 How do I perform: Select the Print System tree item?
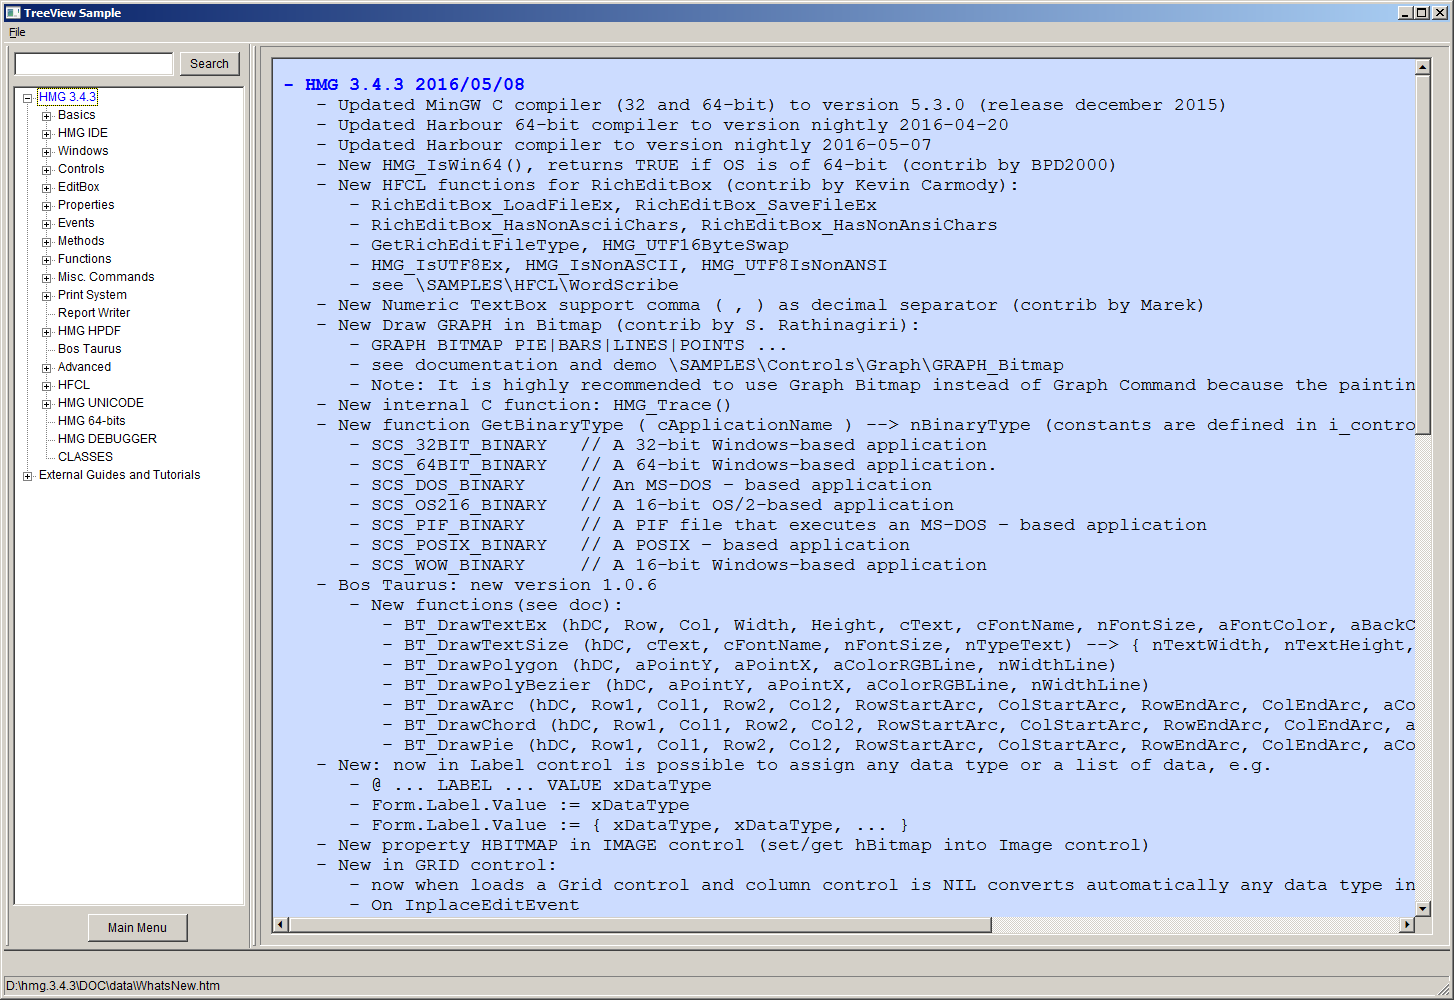point(93,295)
